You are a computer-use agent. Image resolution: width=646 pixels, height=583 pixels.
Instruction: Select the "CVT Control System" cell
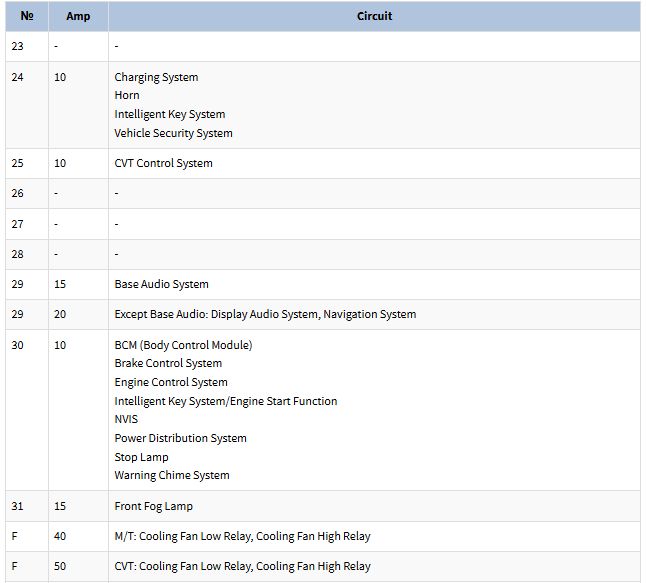[163, 163]
